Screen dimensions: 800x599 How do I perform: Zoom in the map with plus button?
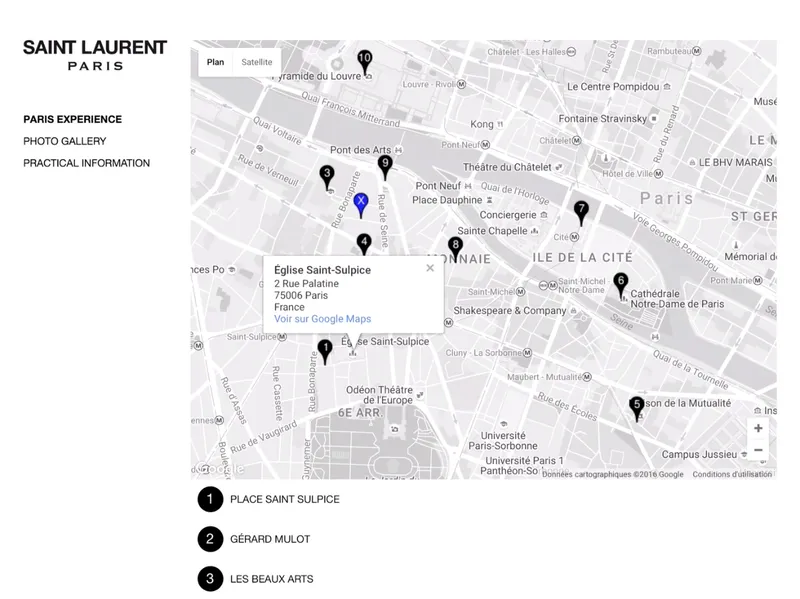(758, 428)
